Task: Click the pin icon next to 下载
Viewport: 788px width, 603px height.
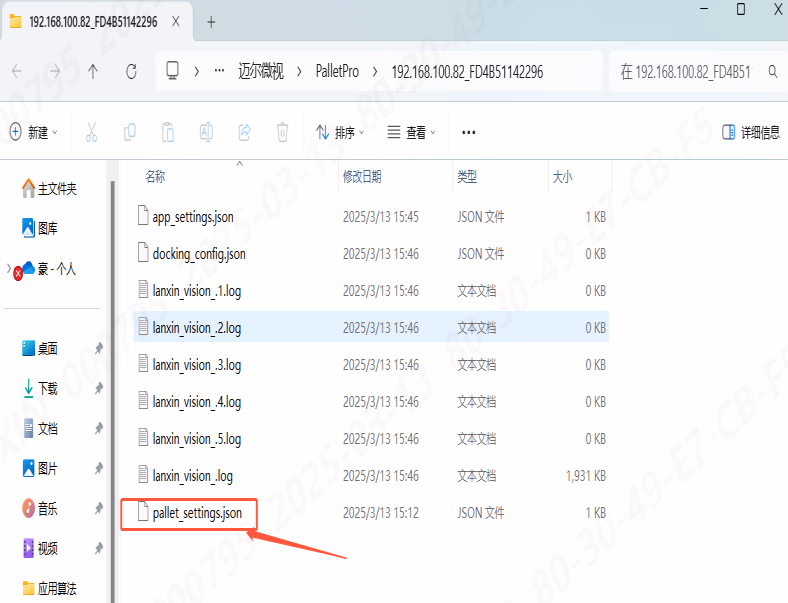Action: [x=99, y=388]
